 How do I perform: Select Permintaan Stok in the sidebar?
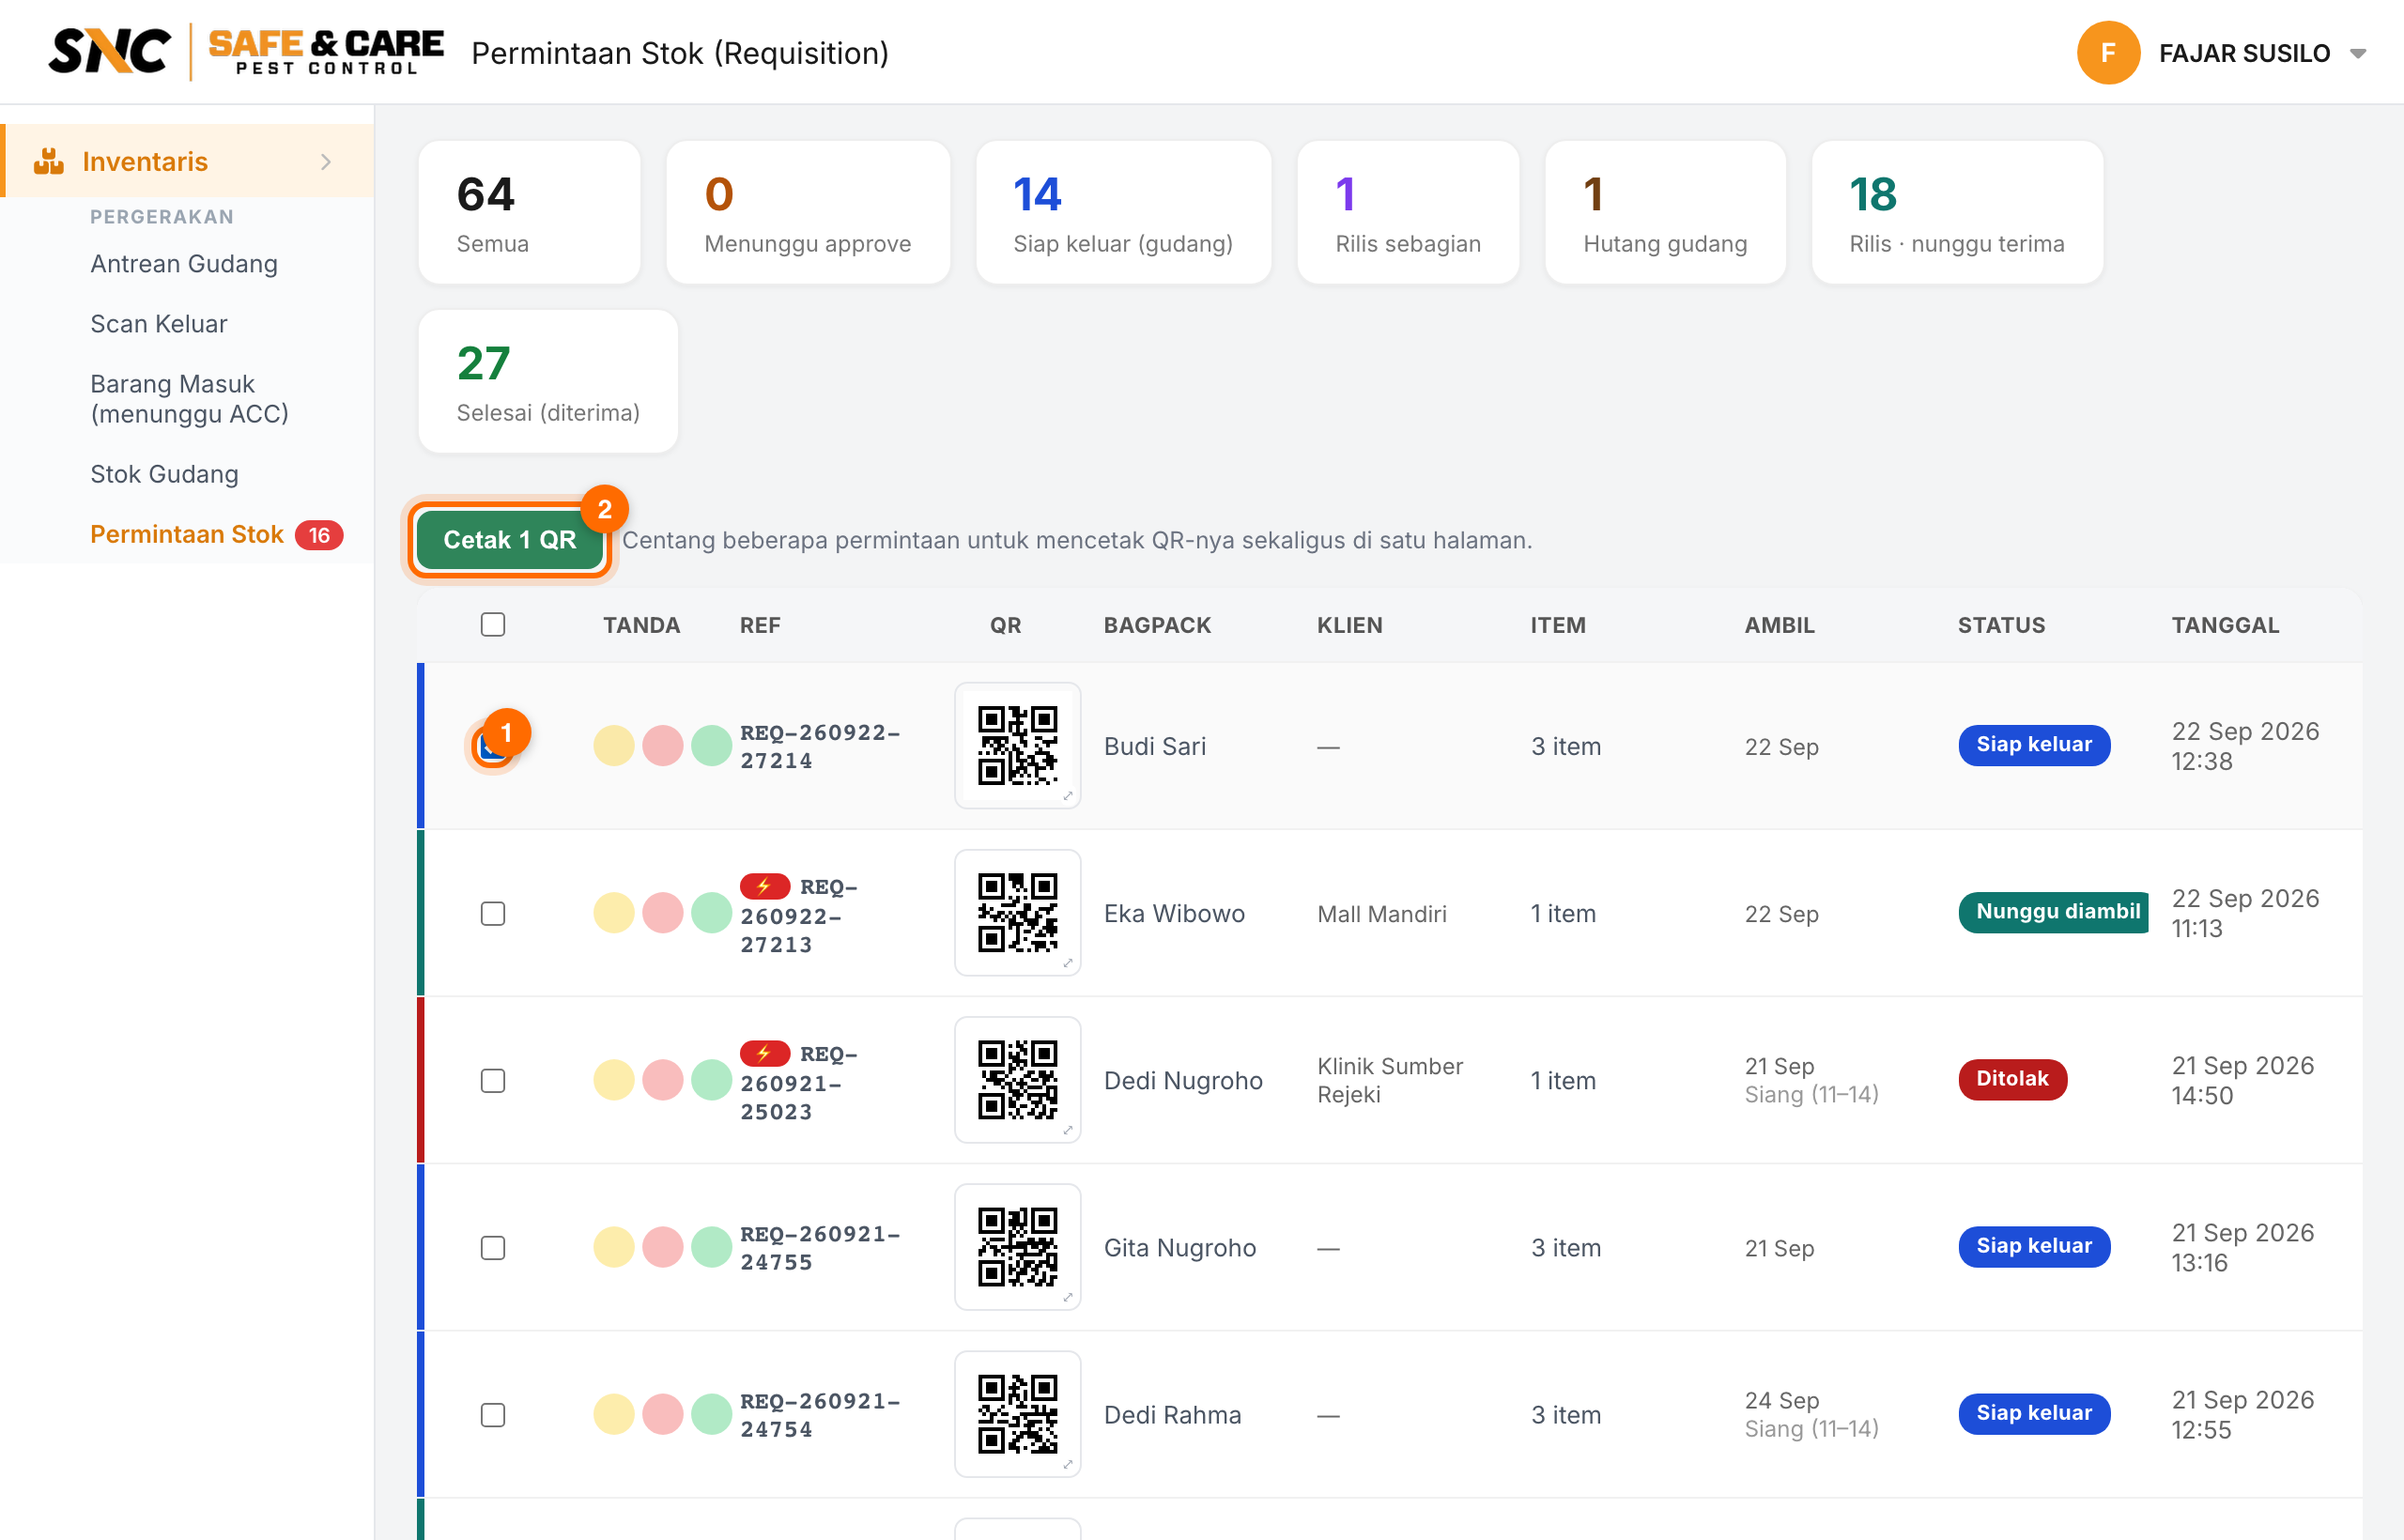tap(187, 535)
